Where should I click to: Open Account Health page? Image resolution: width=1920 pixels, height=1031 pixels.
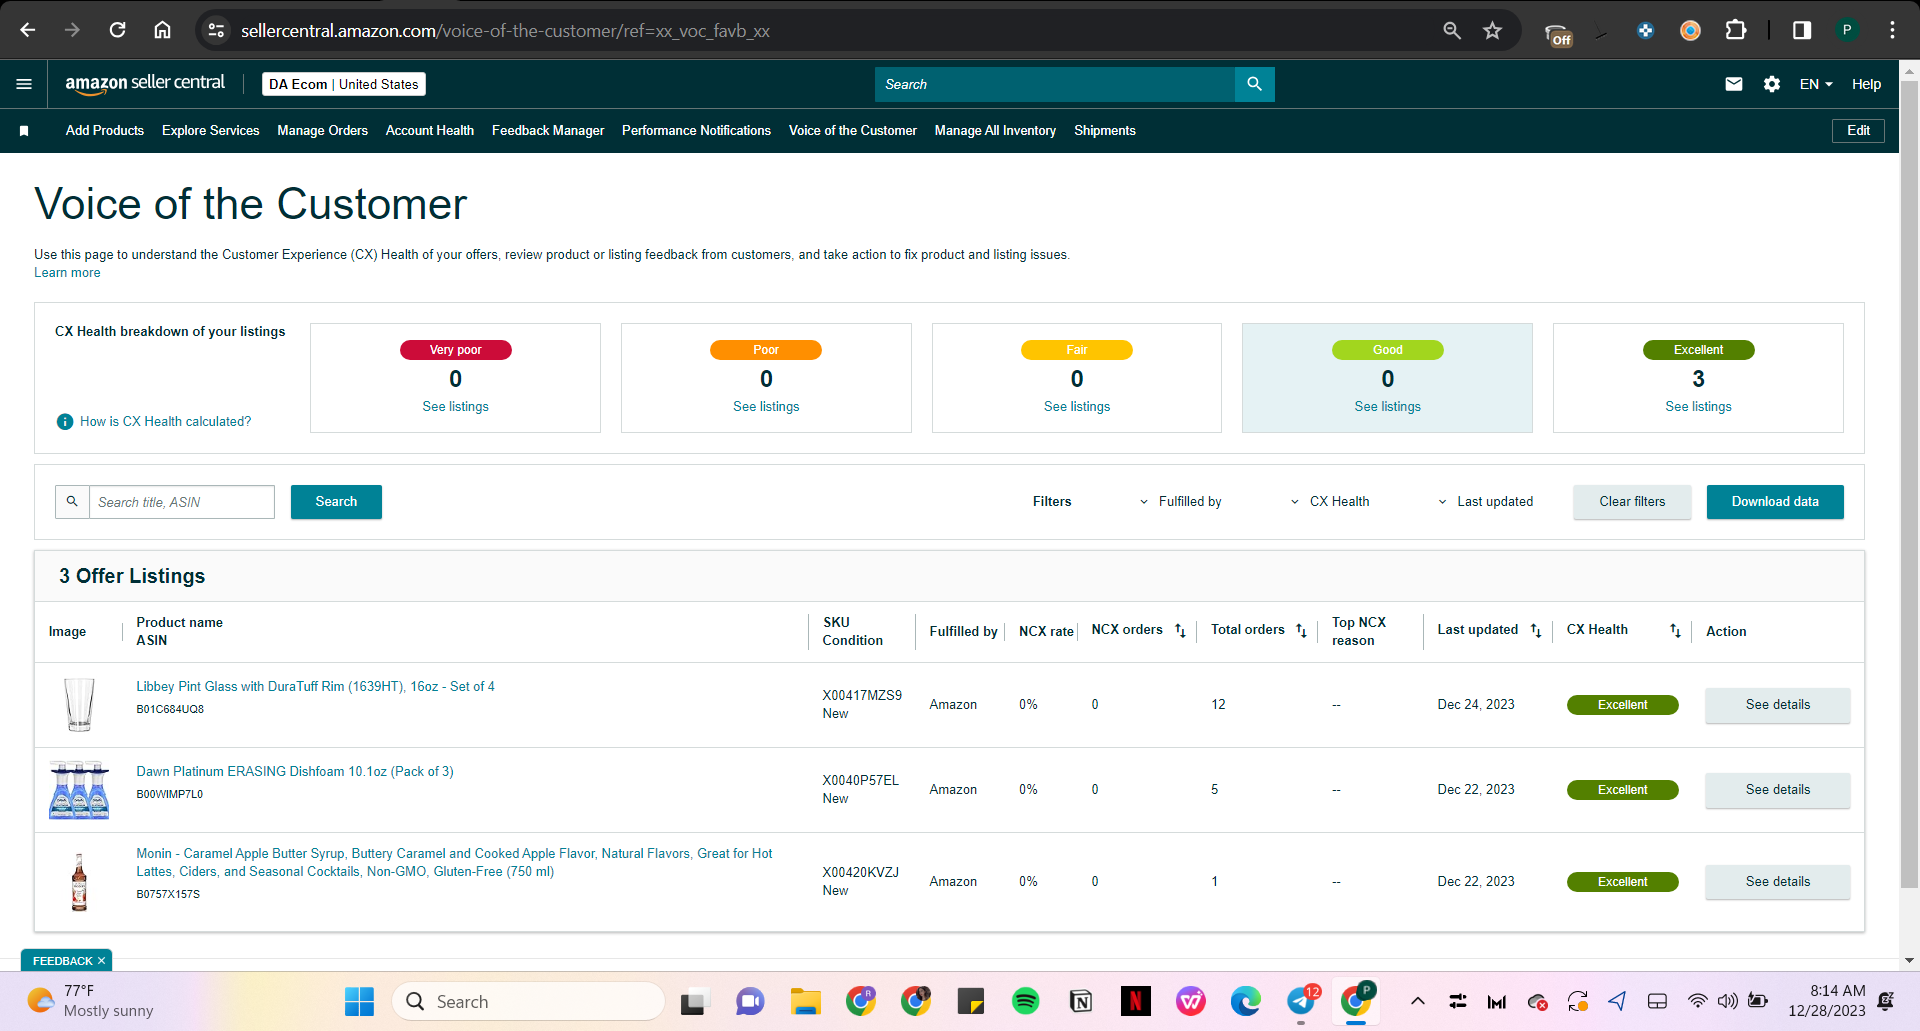(430, 131)
